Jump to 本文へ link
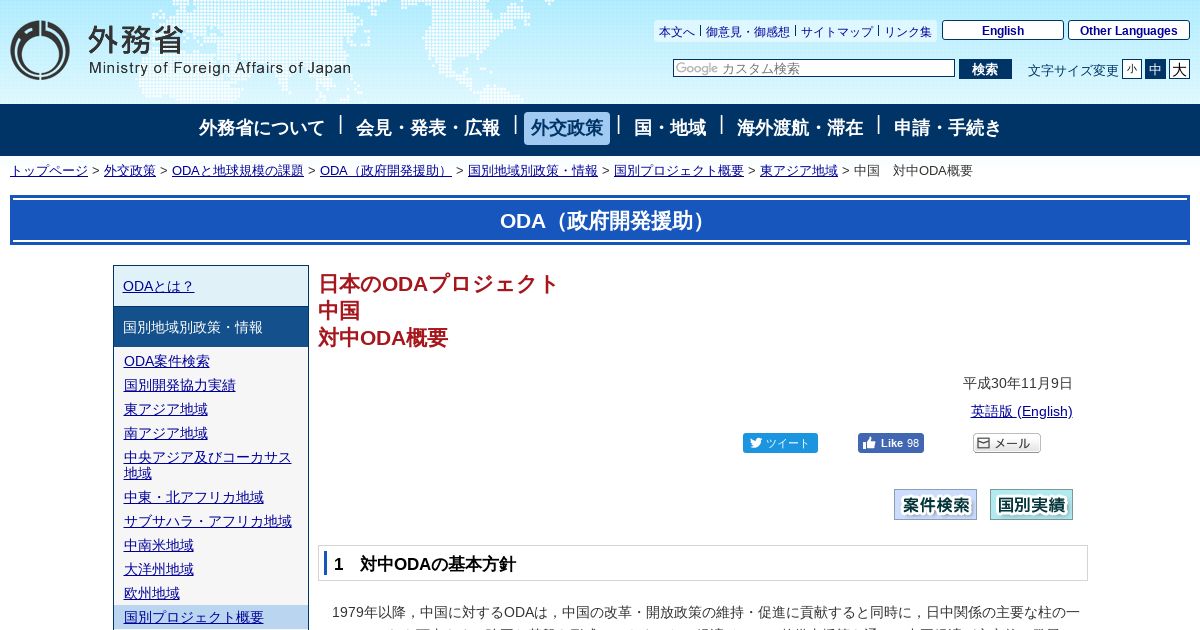The width and height of the screenshot is (1200, 630). 677,32
